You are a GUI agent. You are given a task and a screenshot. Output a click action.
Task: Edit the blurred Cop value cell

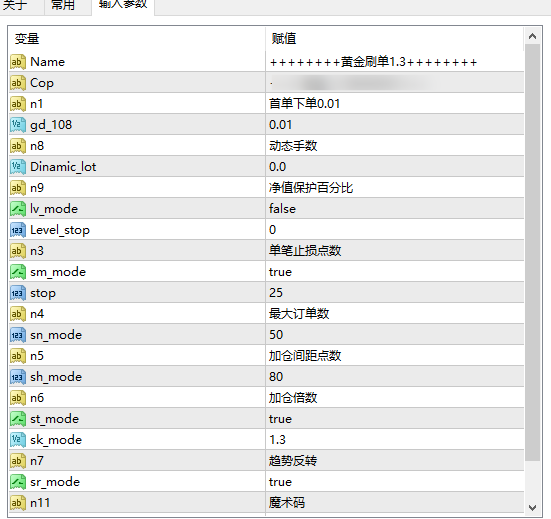click(x=394, y=83)
